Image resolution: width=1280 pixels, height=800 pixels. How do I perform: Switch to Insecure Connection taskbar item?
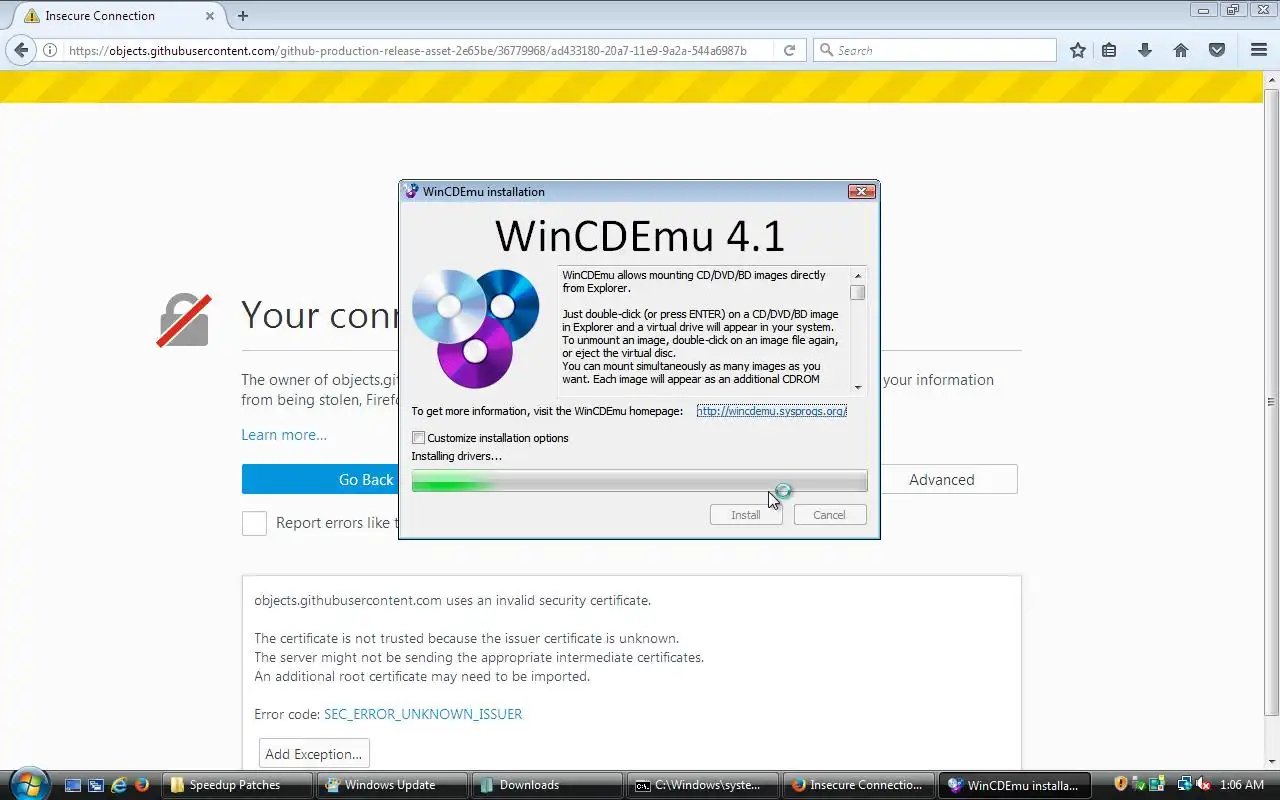pos(857,785)
